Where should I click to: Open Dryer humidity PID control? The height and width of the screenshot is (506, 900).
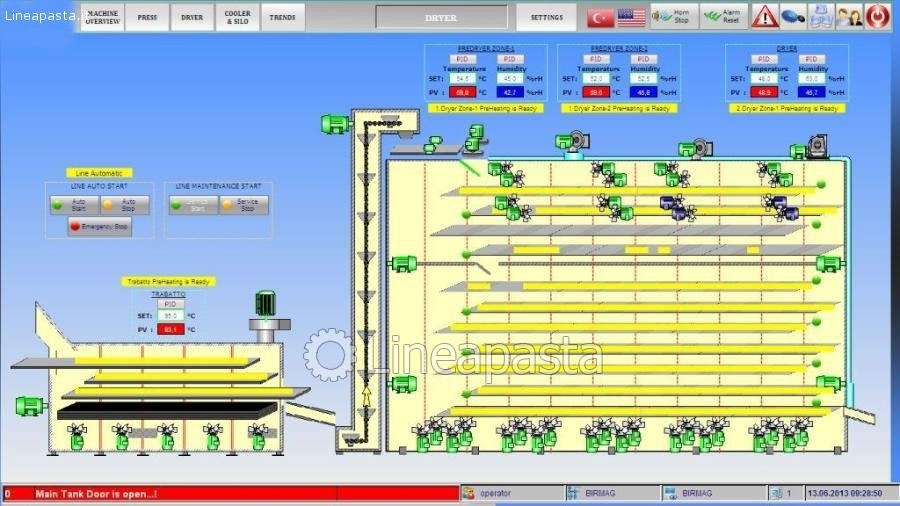coord(812,59)
